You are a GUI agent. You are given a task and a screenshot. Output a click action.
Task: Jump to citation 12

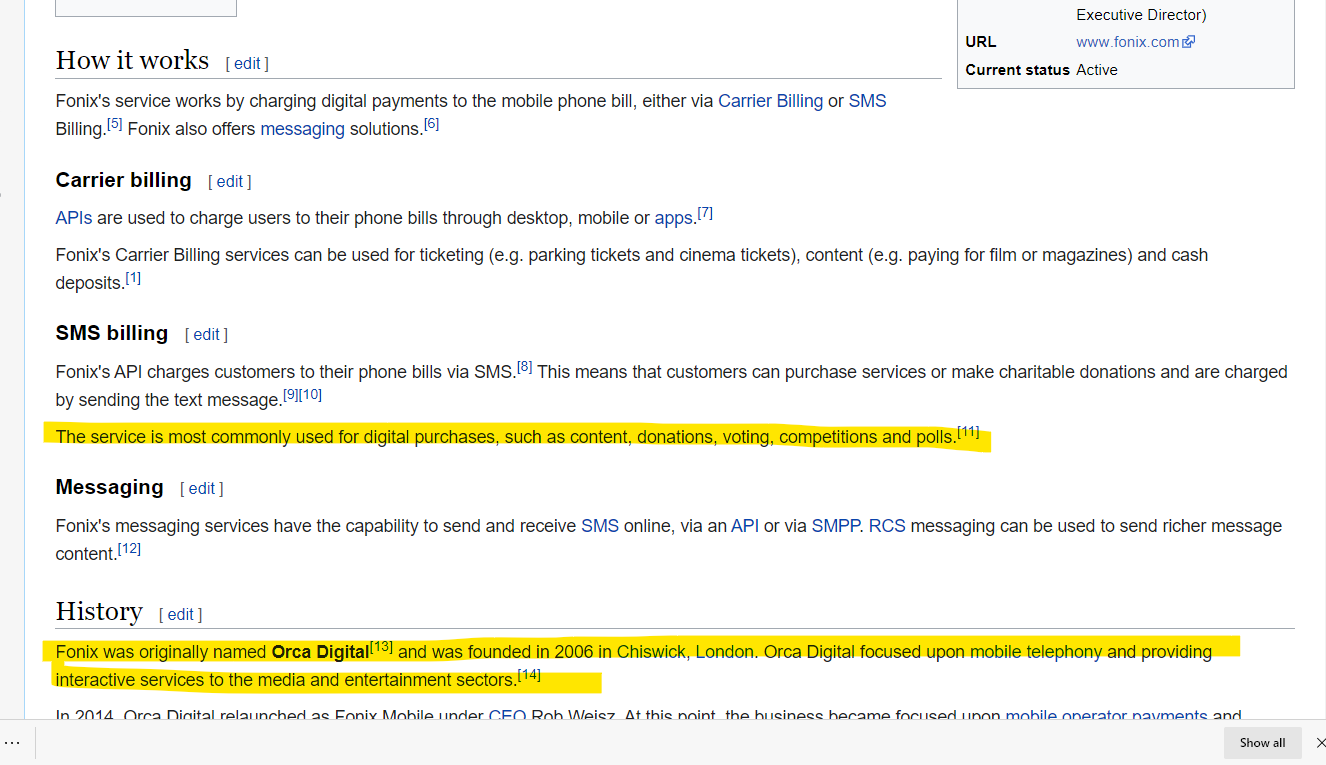129,550
